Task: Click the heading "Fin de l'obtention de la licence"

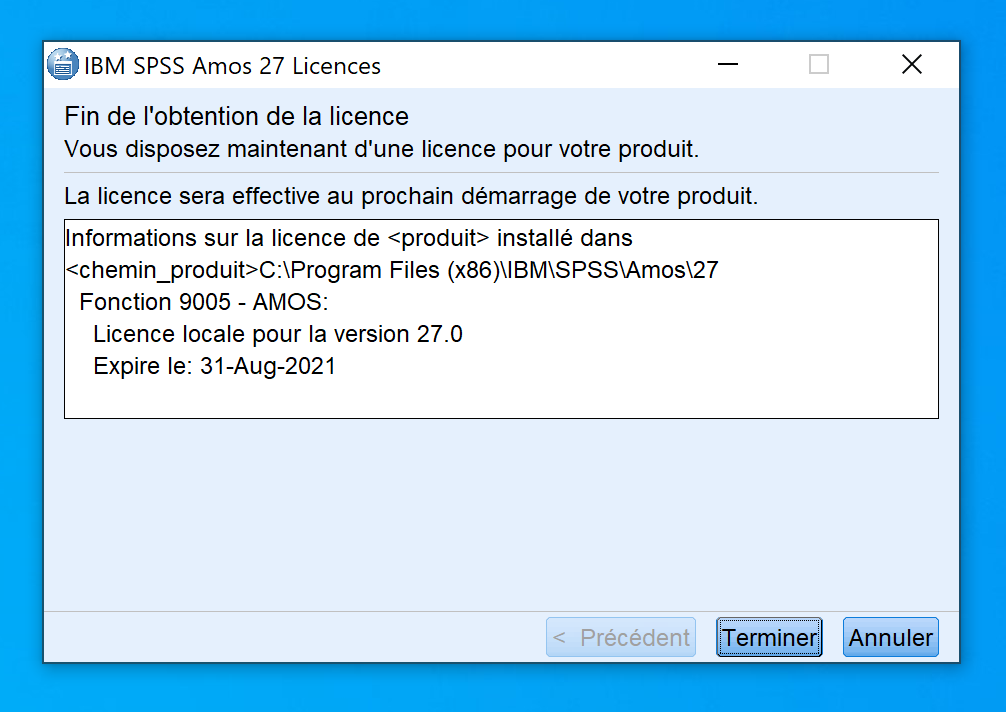Action: click(x=236, y=116)
